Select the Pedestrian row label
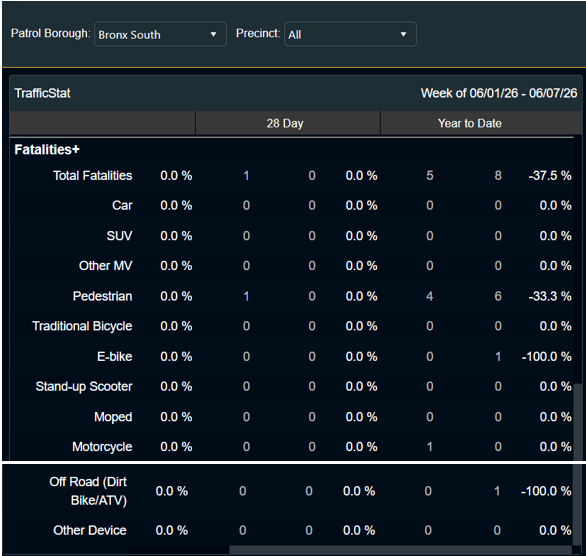This screenshot has height=556, width=586. tap(102, 296)
